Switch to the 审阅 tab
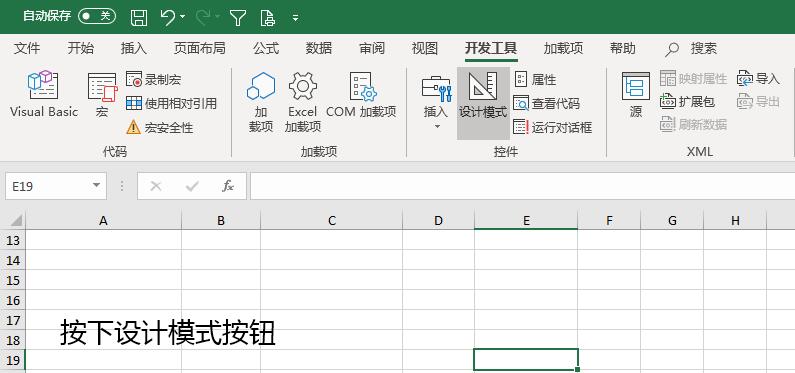The width and height of the screenshot is (795, 373). (x=372, y=48)
